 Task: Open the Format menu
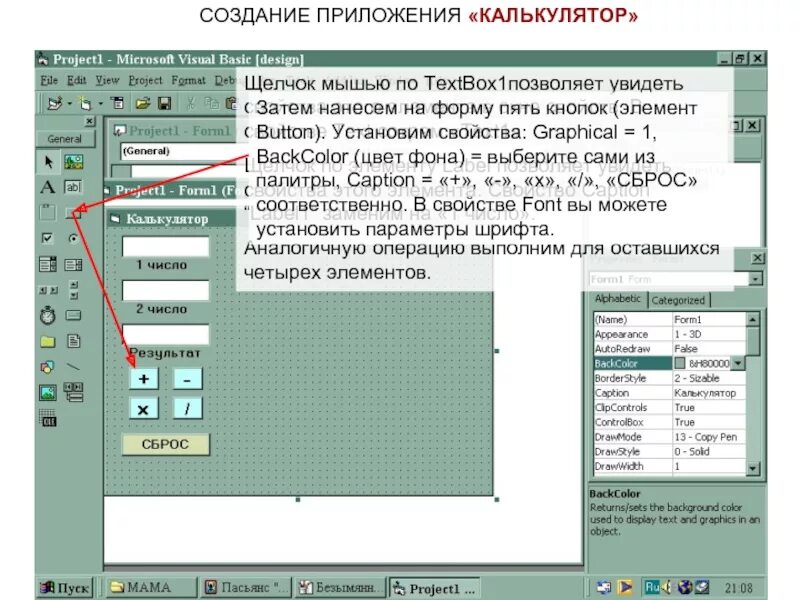click(189, 81)
